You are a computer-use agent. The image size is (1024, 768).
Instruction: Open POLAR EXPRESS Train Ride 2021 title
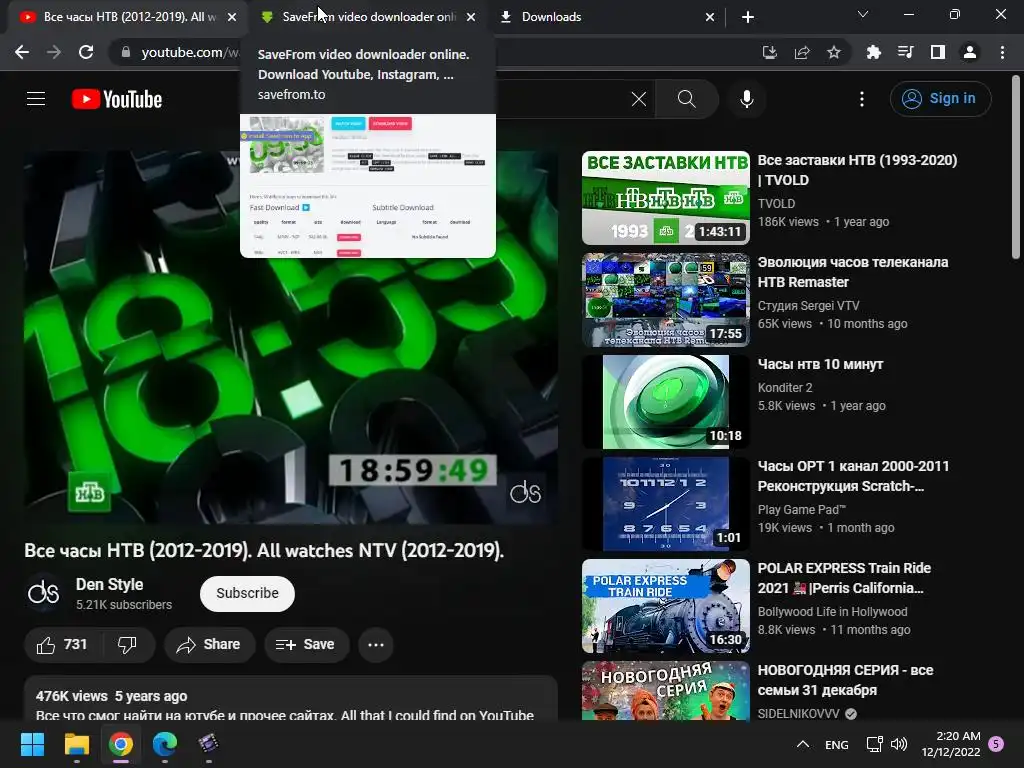[844, 578]
